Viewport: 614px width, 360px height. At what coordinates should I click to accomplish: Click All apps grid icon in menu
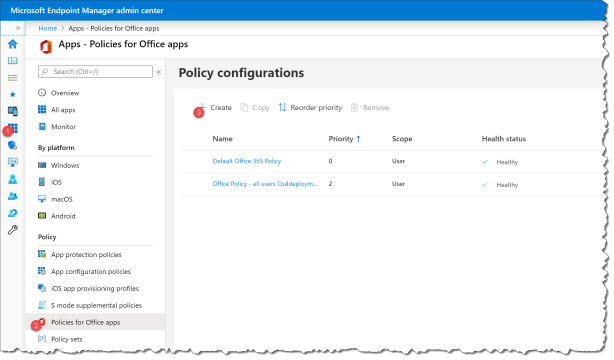[x=42, y=109]
